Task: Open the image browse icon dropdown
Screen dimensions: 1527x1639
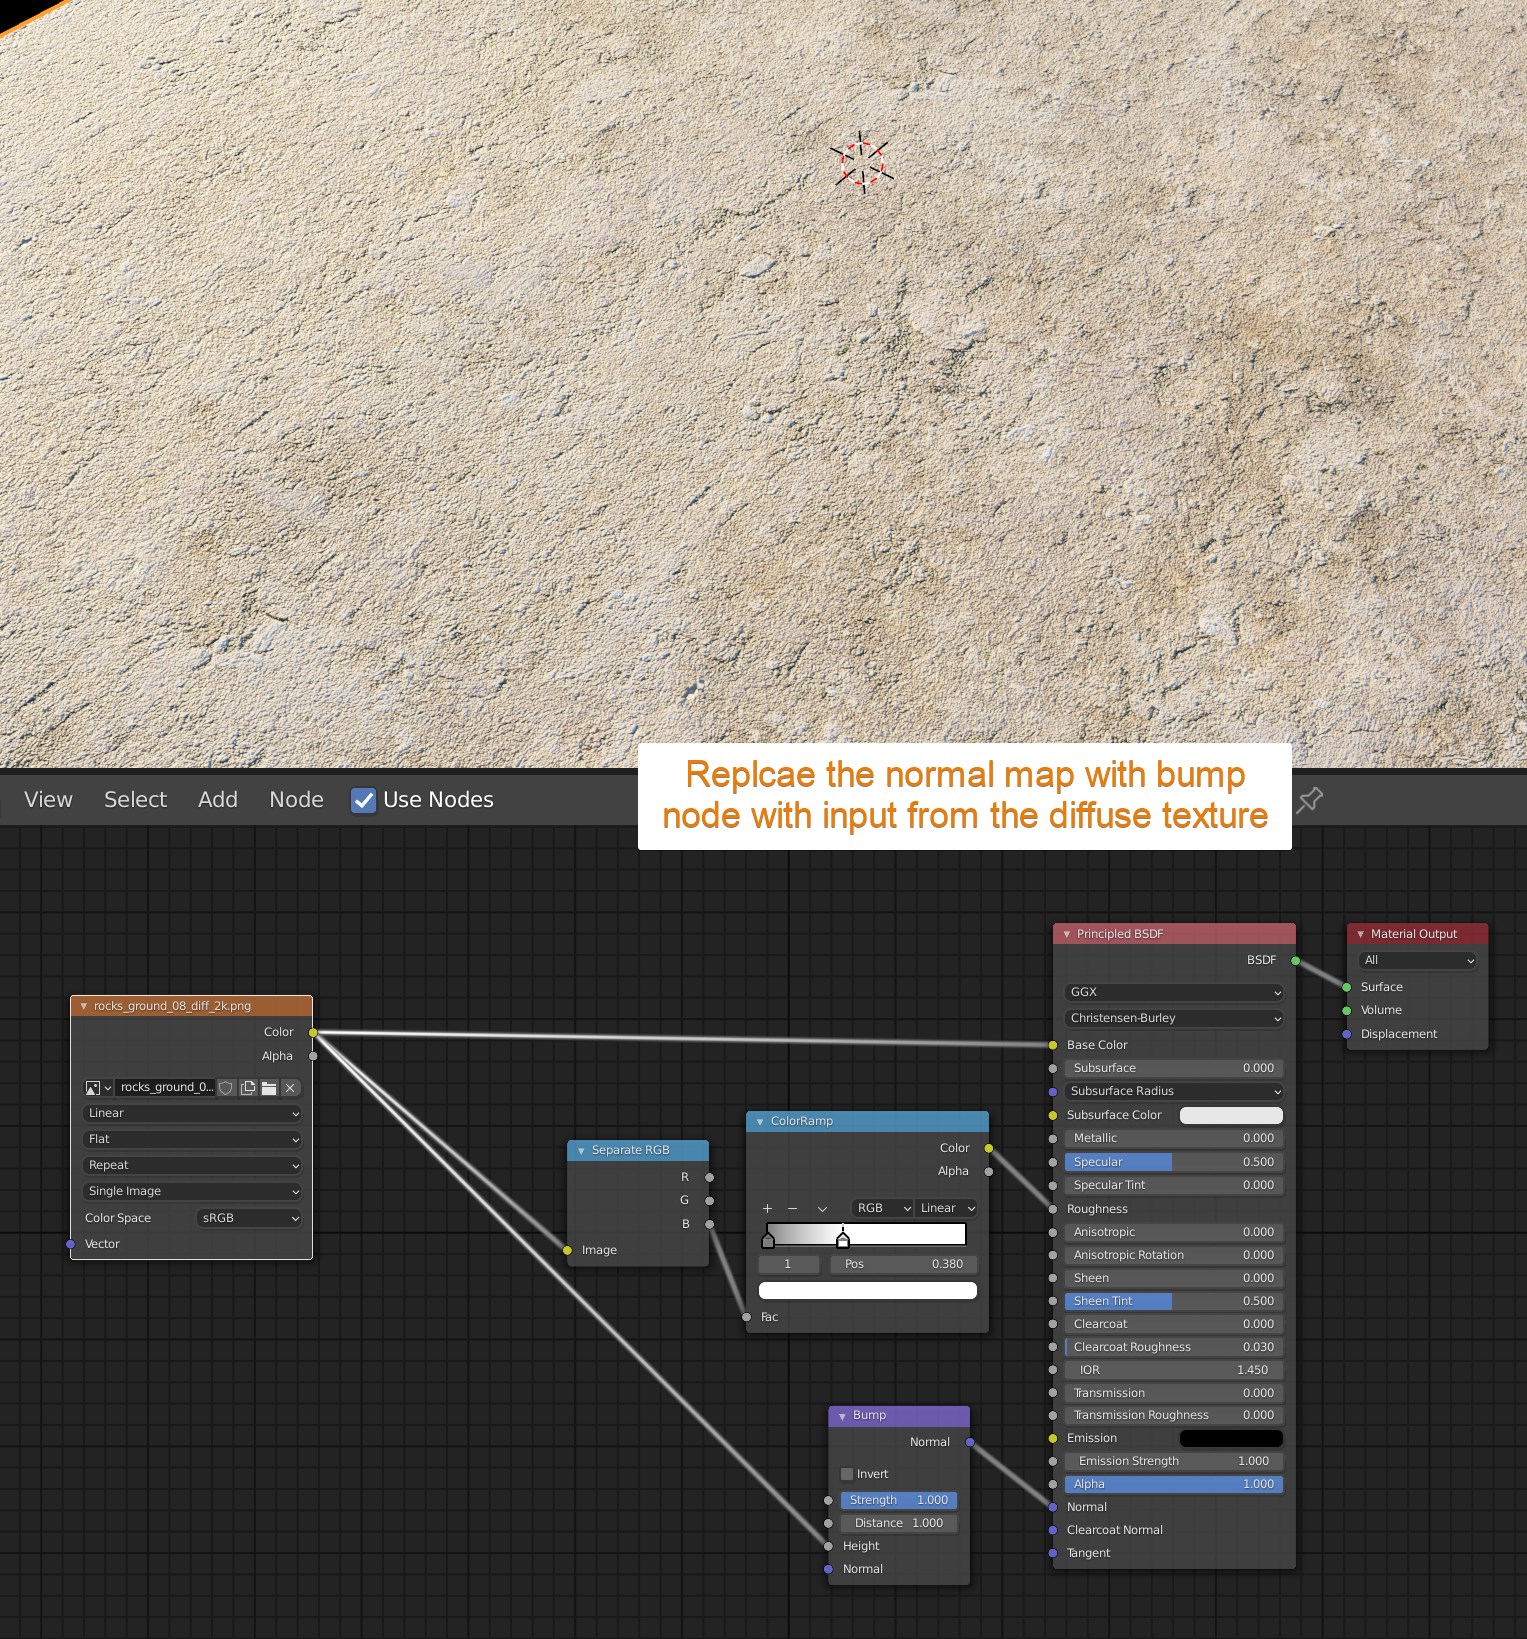Action: coord(98,1088)
